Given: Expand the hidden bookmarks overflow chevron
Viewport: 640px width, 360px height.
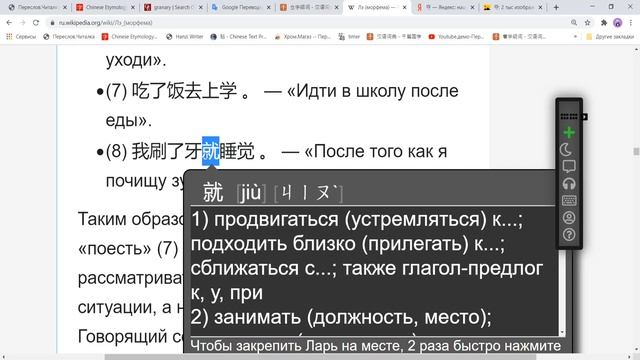Looking at the screenshot, I should pyautogui.click(x=576, y=36).
